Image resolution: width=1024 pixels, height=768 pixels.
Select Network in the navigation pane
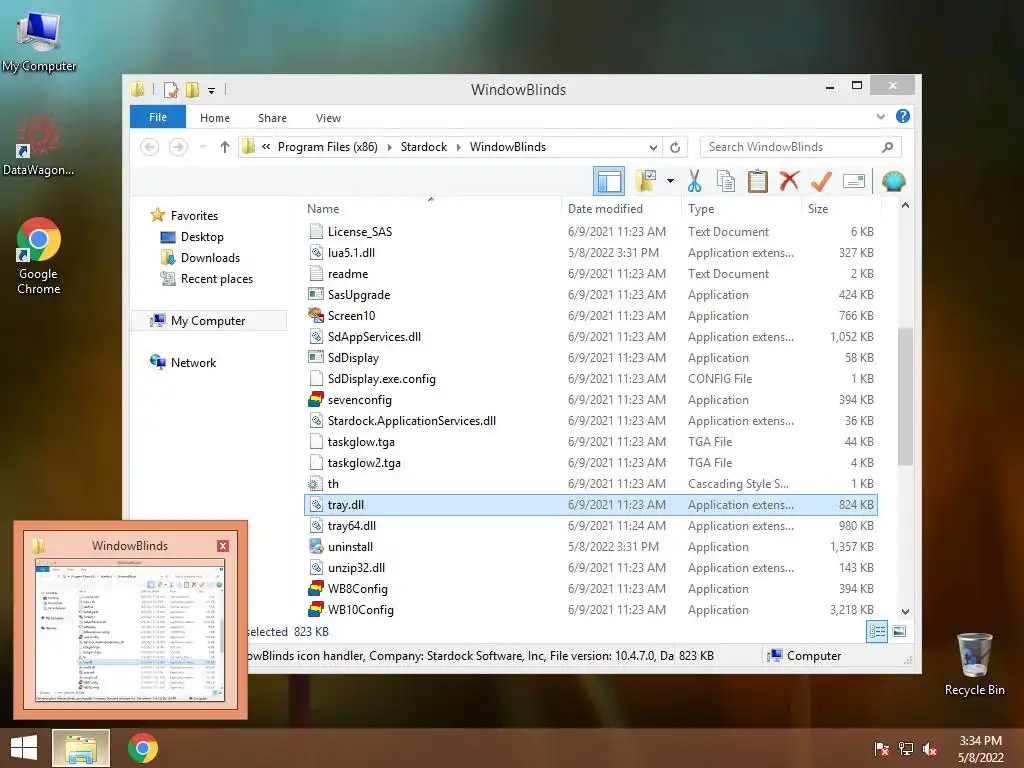pyautogui.click(x=193, y=362)
